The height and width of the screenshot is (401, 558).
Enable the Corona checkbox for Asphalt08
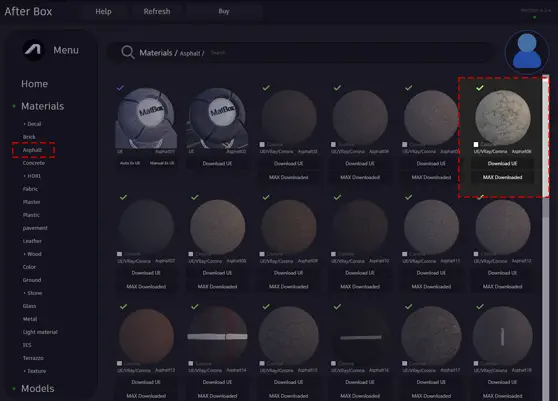tap(191, 254)
